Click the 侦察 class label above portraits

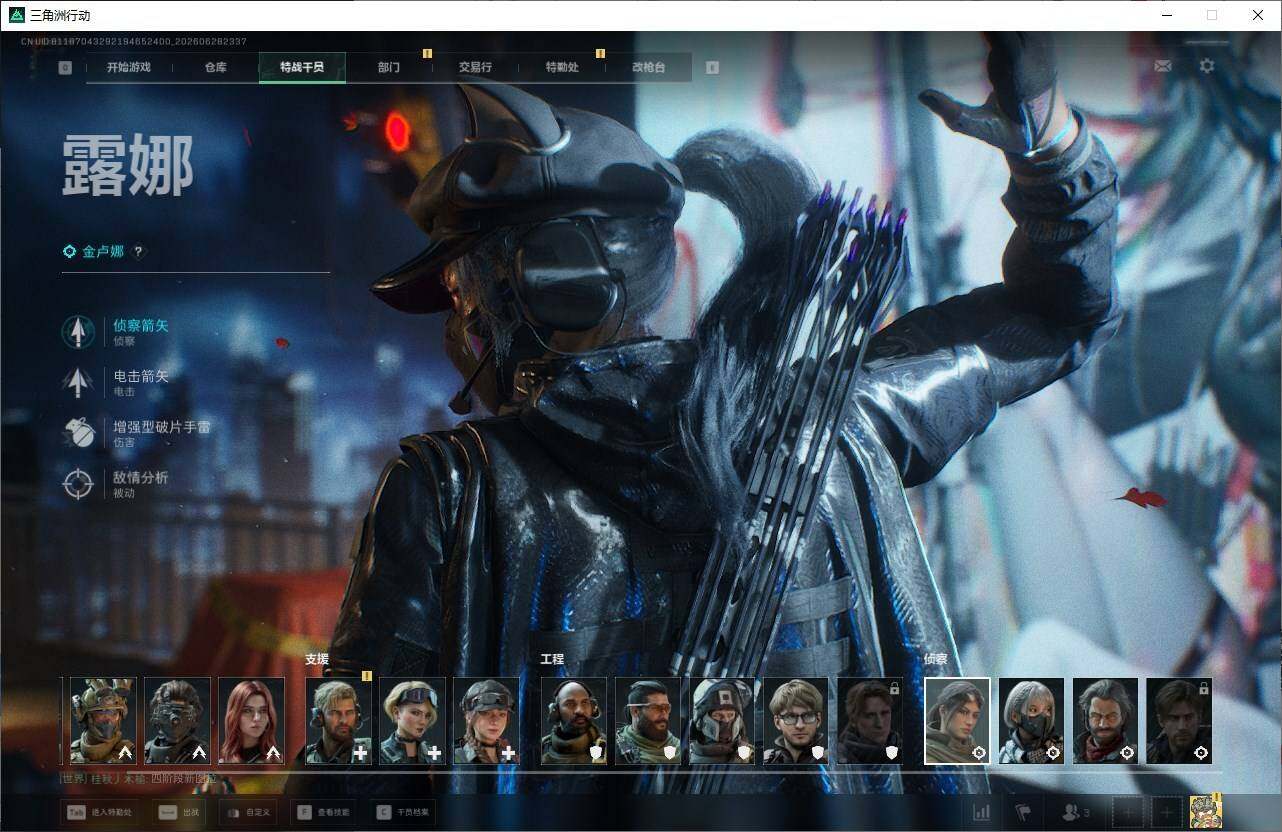click(x=936, y=660)
